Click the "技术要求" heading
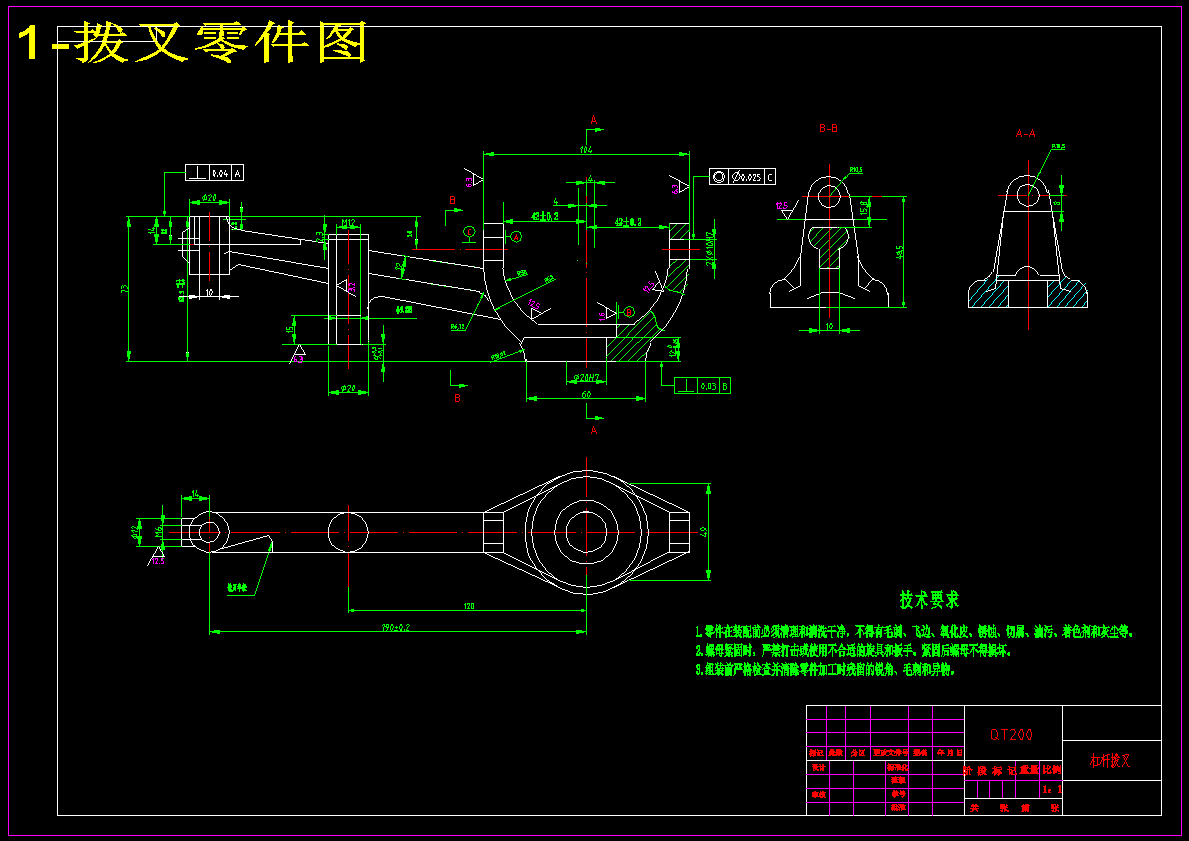Viewport: 1189px width, 841px height. pyautogui.click(x=929, y=600)
